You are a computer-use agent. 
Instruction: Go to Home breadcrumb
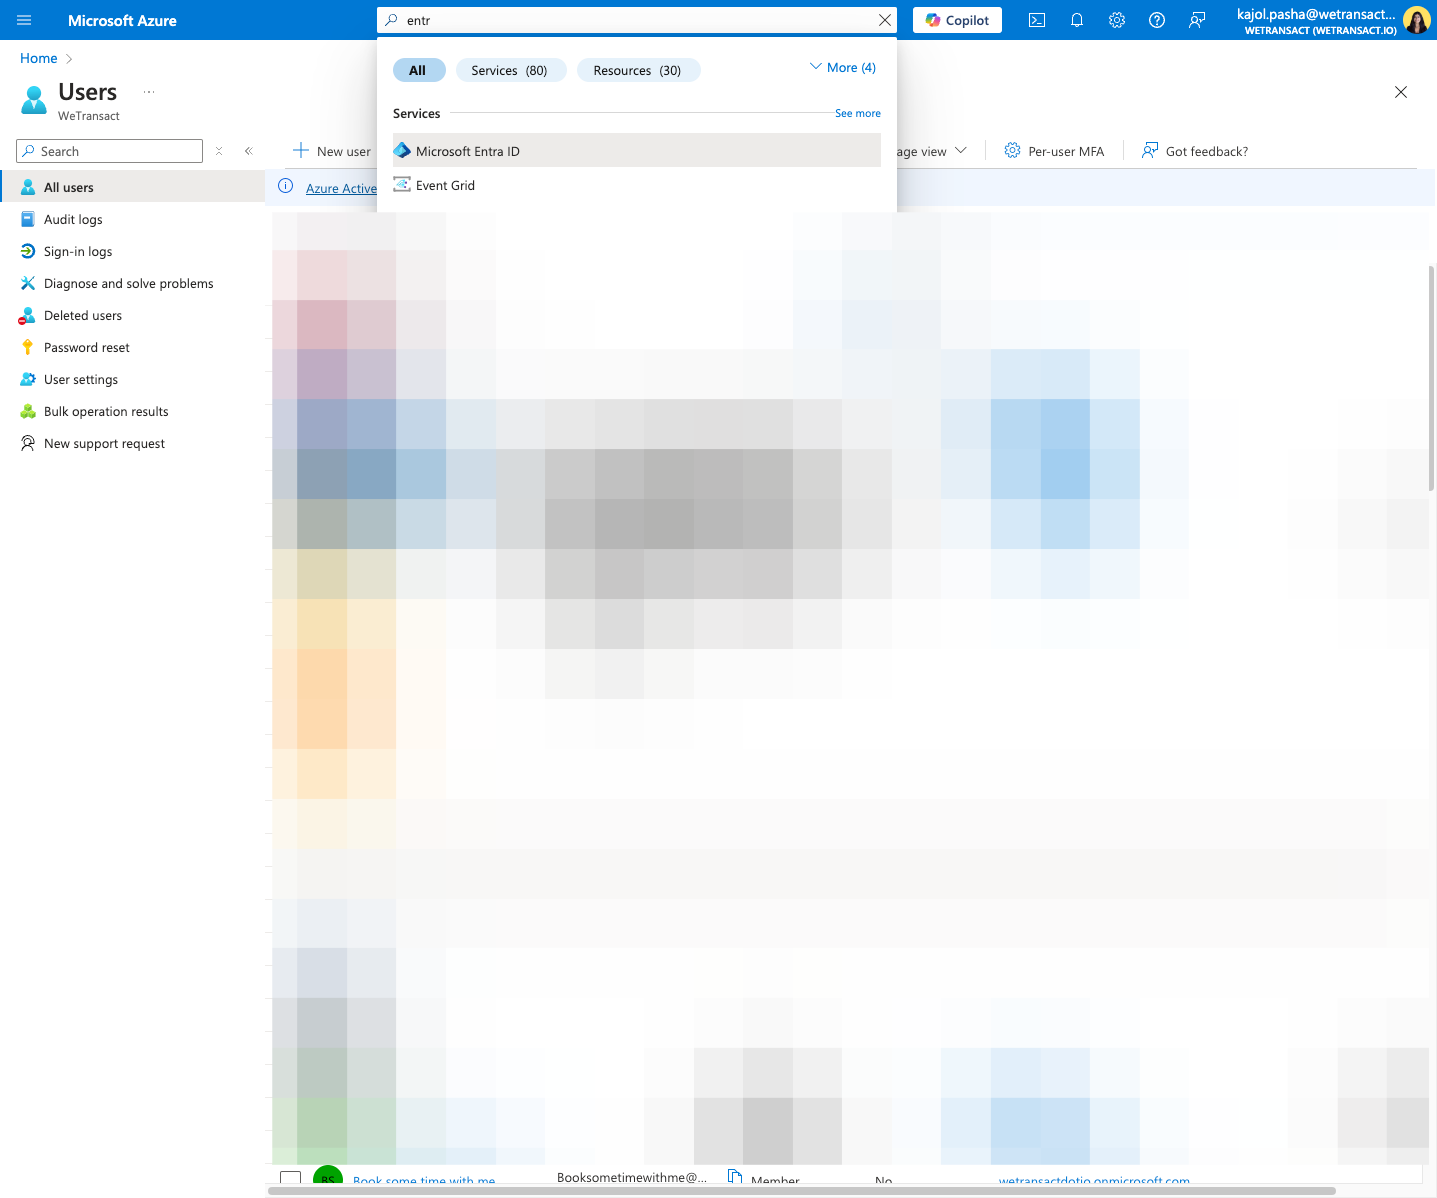(39, 58)
